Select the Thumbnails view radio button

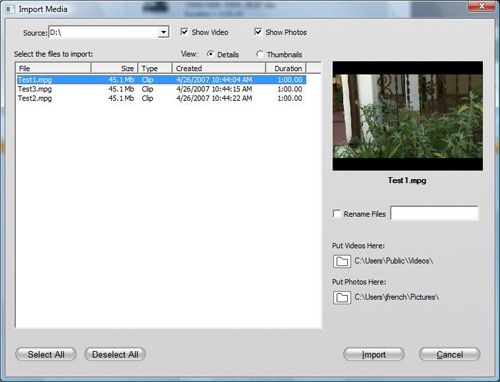259,54
